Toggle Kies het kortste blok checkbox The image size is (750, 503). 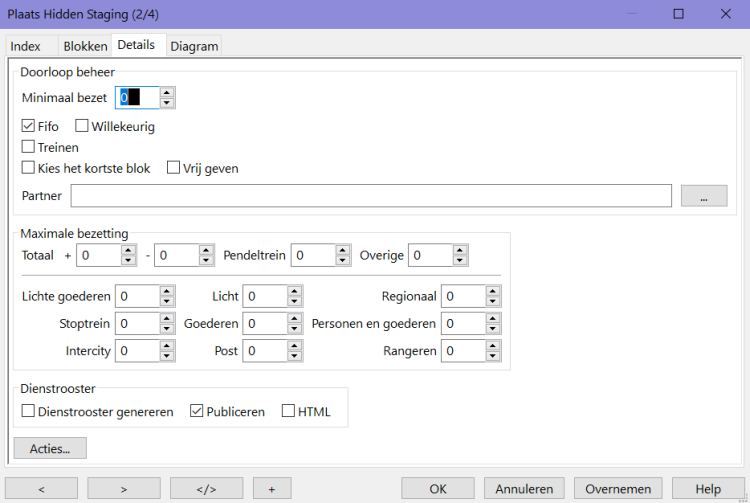pyautogui.click(x=28, y=168)
